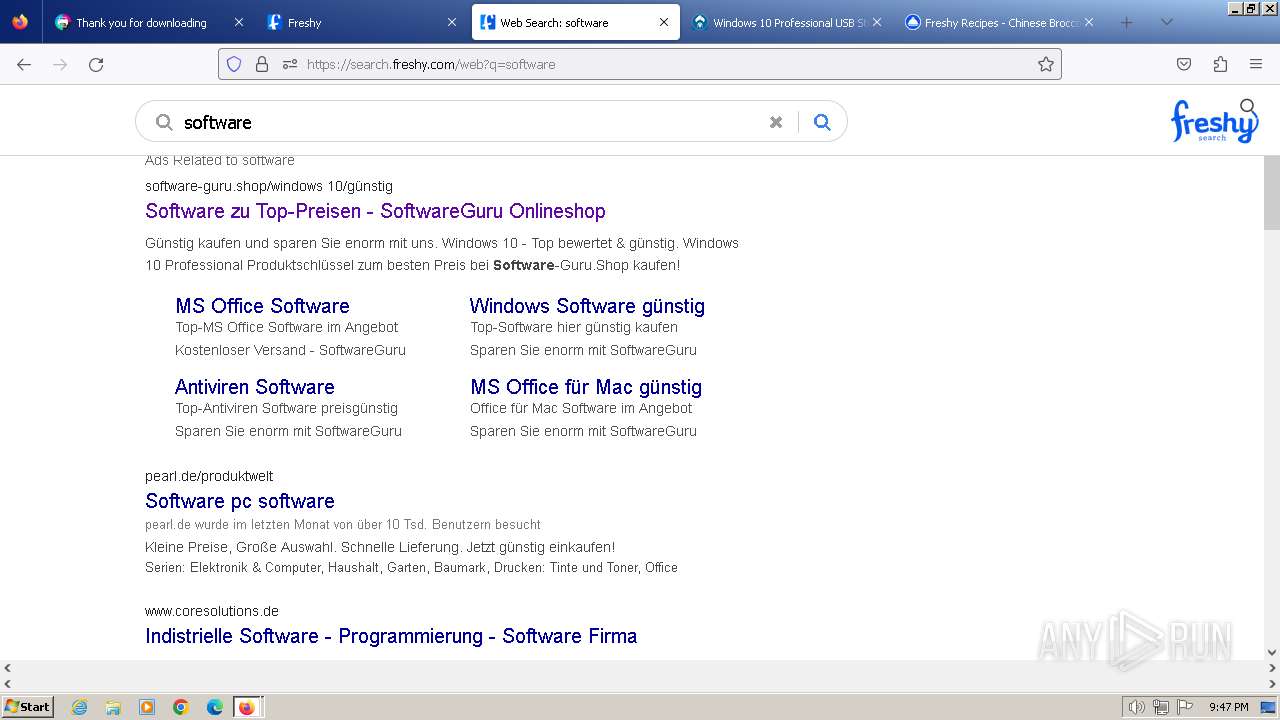Clear the search box text
Image resolution: width=1280 pixels, height=720 pixels.
(775, 122)
